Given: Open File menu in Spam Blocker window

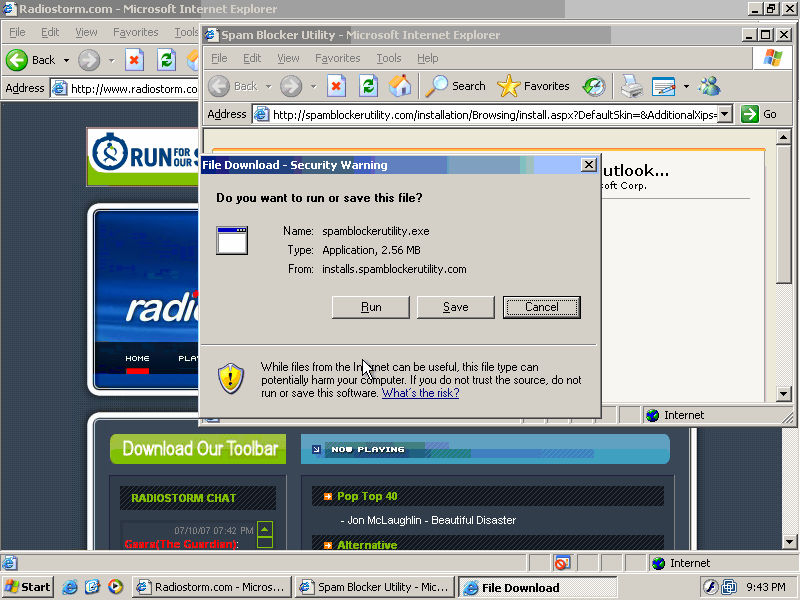Looking at the screenshot, I should pos(219,58).
